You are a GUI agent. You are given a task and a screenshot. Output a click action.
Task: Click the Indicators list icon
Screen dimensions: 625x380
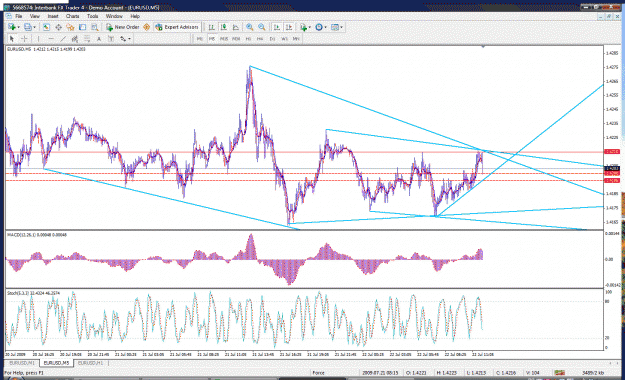click(303, 27)
